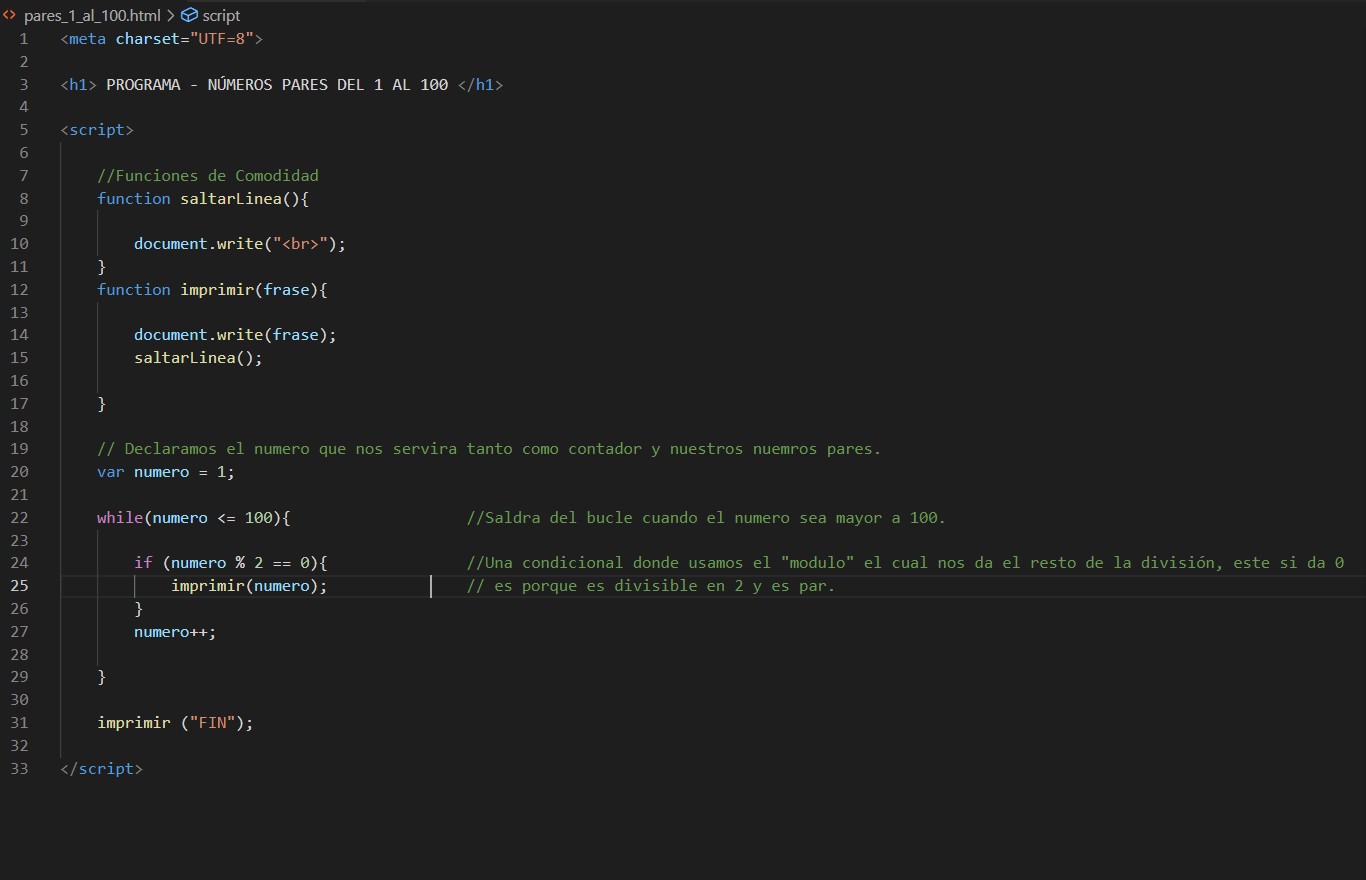Click the var numero = 1 statement
This screenshot has height=880, width=1366.
(166, 472)
